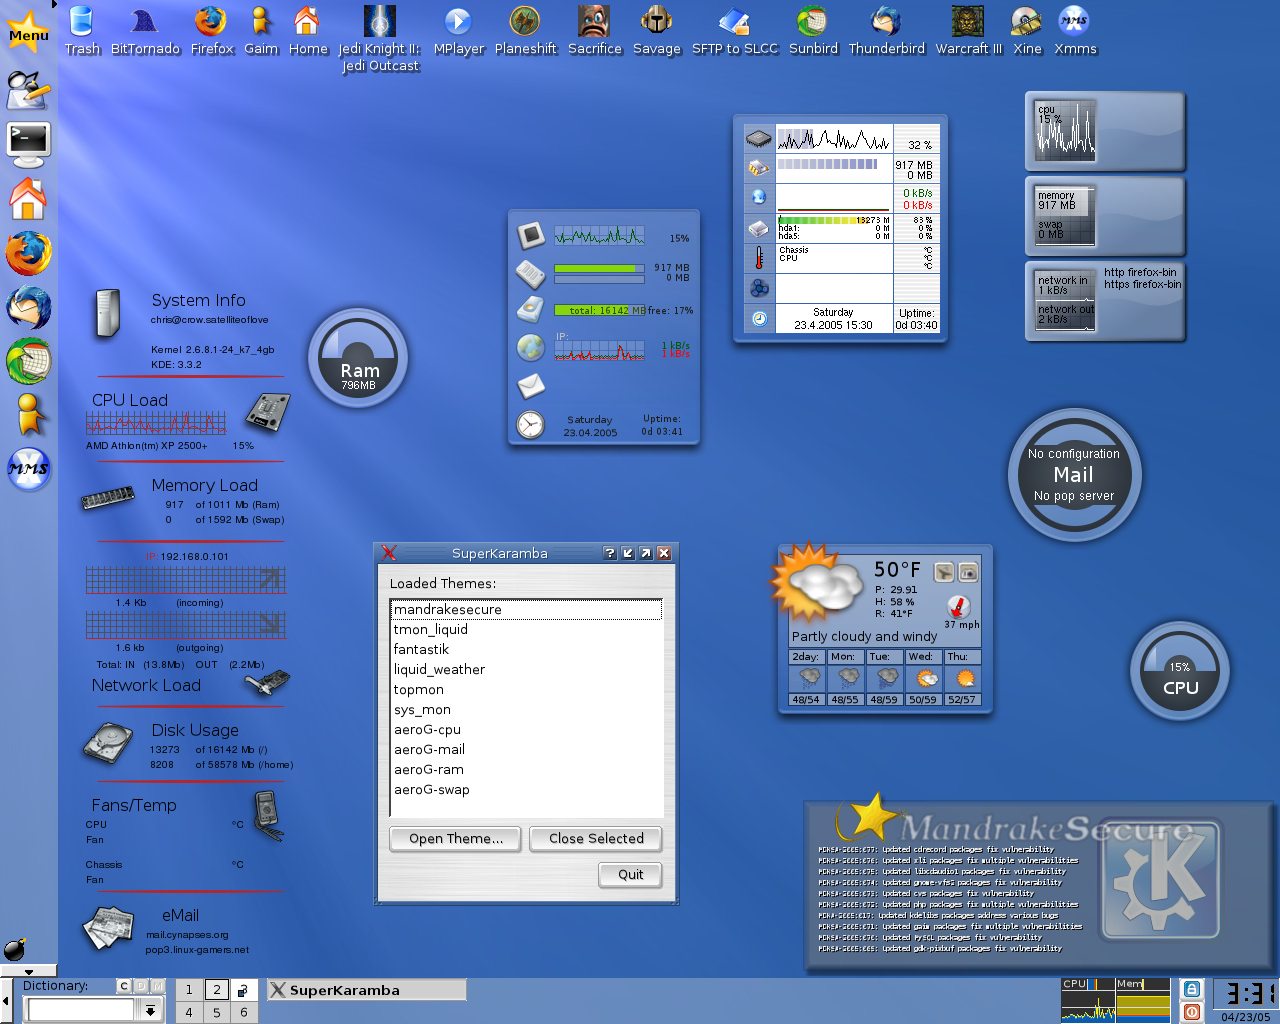This screenshot has height=1024, width=1280.
Task: Open the Xine desktop icon
Action: (1026, 31)
